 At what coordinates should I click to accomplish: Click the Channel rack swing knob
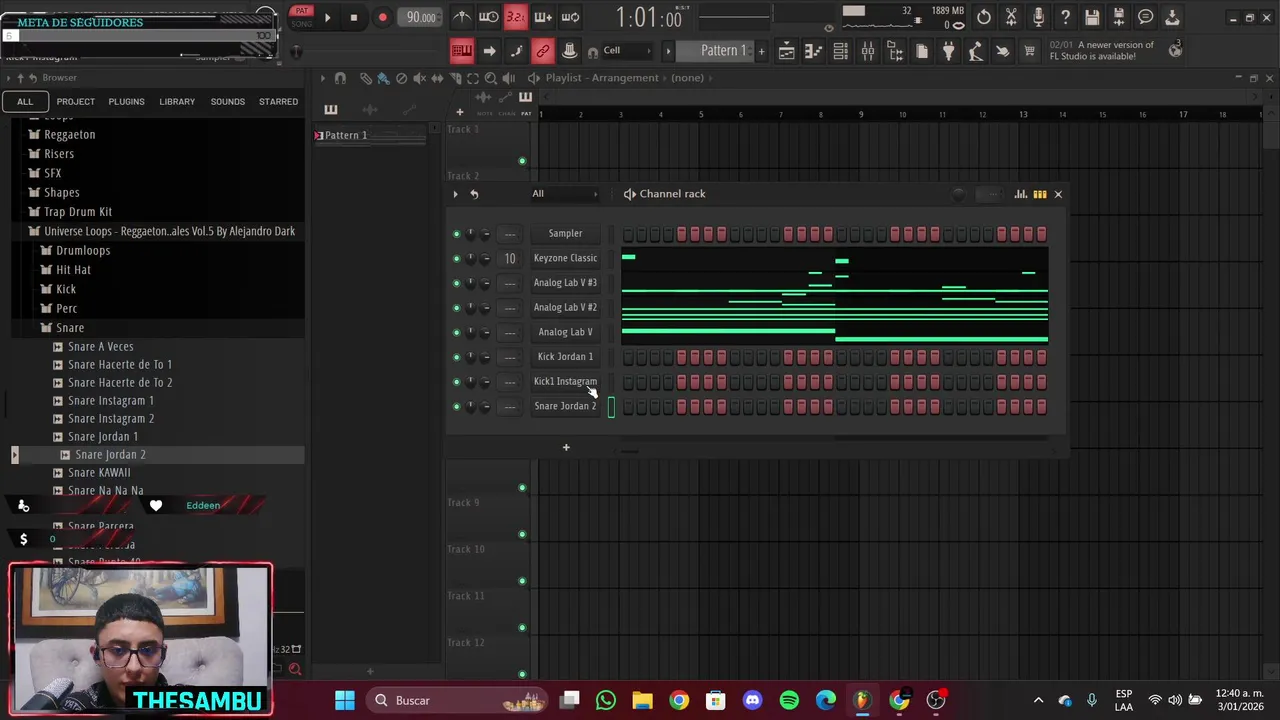tap(958, 194)
